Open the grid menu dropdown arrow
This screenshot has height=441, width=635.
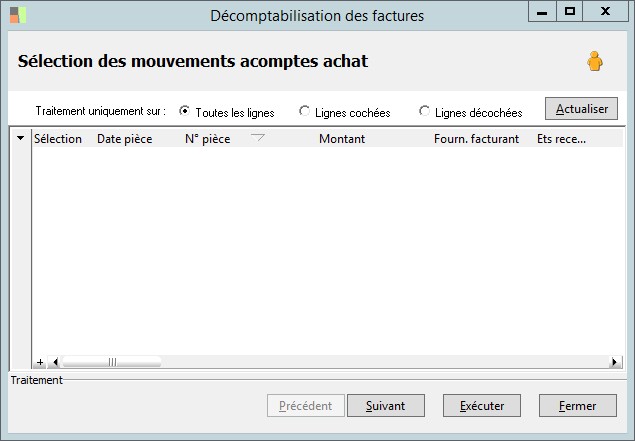click(x=21, y=139)
